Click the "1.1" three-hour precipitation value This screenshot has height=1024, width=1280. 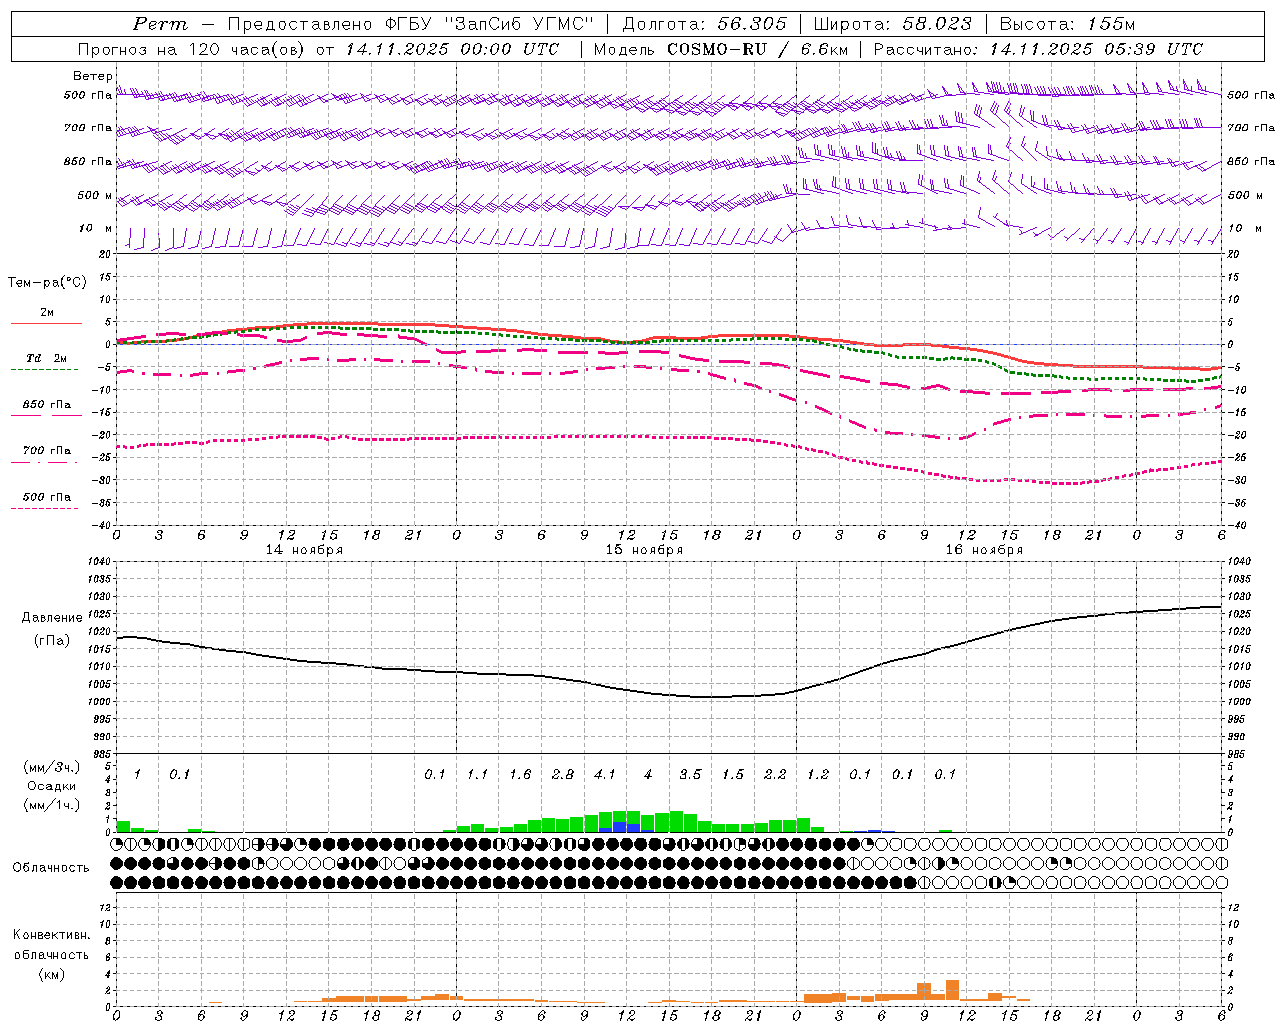[478, 775]
